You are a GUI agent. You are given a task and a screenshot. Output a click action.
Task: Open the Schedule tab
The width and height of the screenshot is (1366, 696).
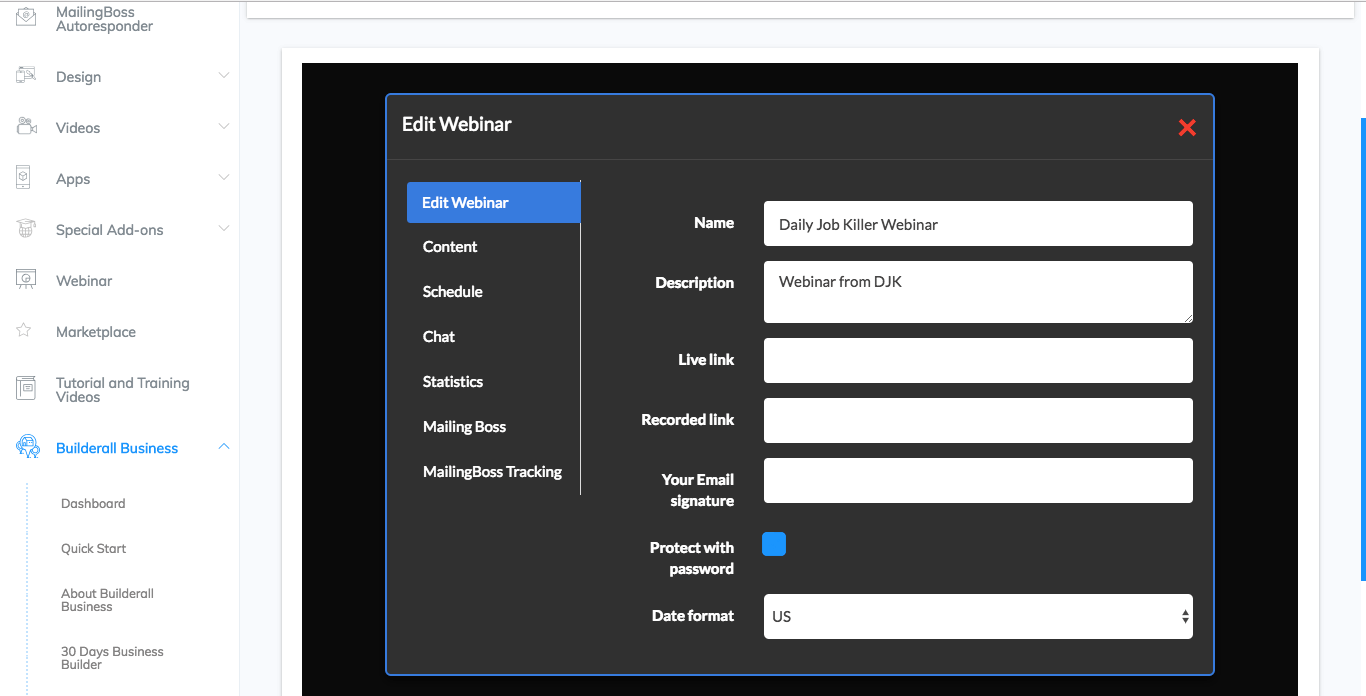click(453, 292)
